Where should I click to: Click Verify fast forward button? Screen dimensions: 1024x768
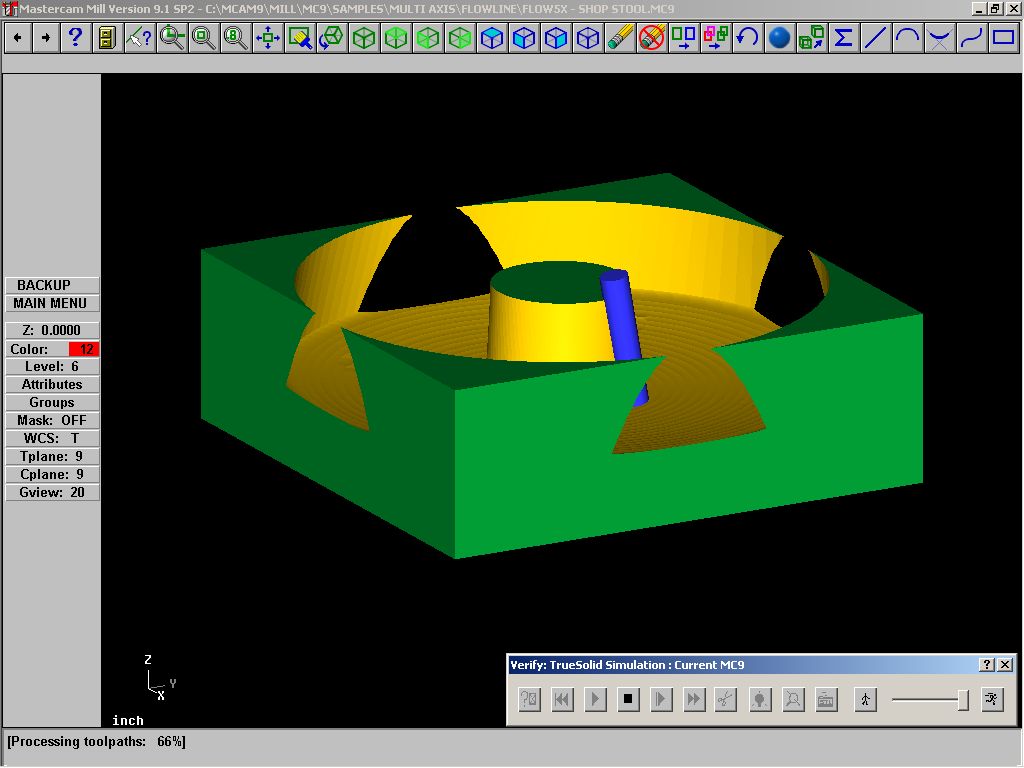tap(694, 699)
